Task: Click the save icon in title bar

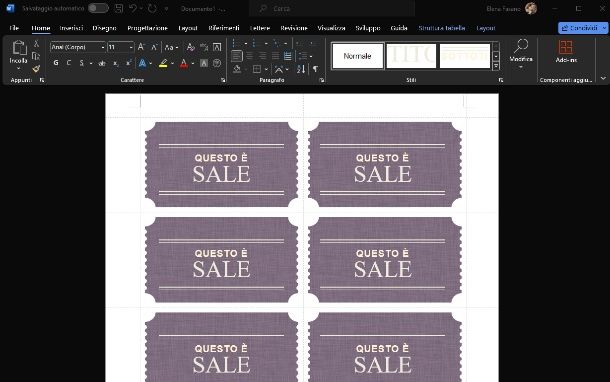Action: point(119,8)
